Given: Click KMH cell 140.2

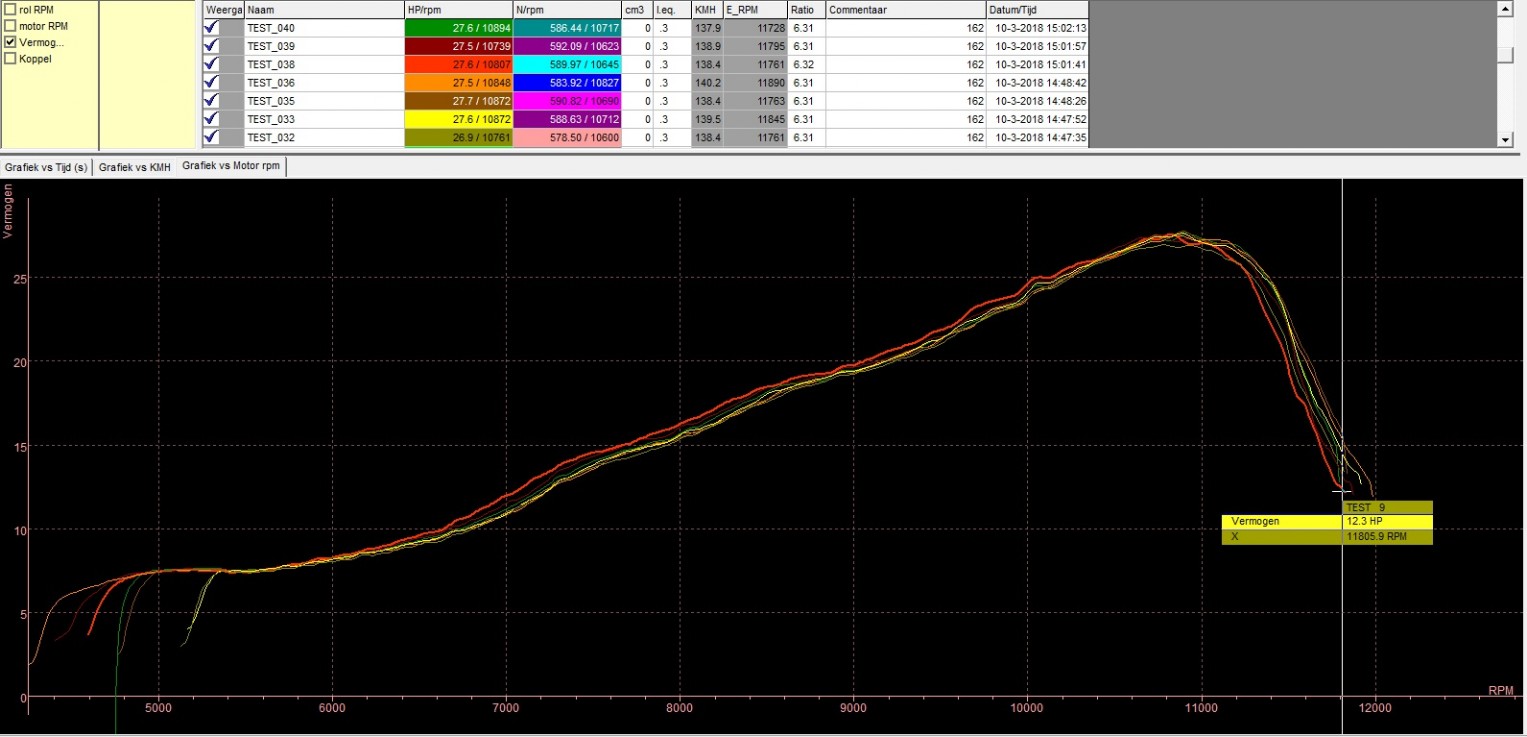Looking at the screenshot, I should pos(707,82).
